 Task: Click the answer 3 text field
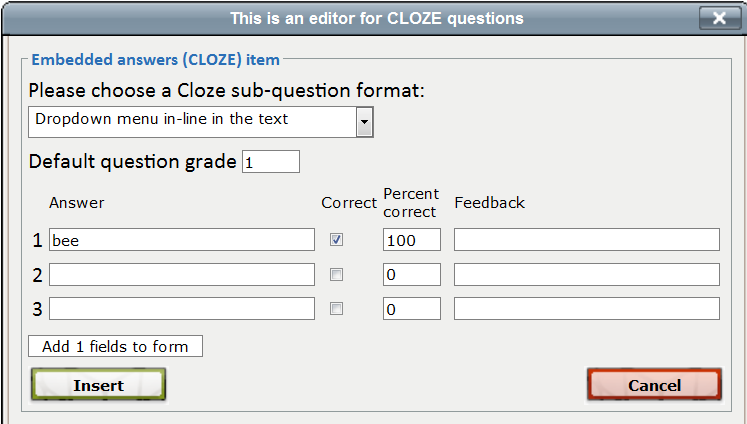click(182, 309)
